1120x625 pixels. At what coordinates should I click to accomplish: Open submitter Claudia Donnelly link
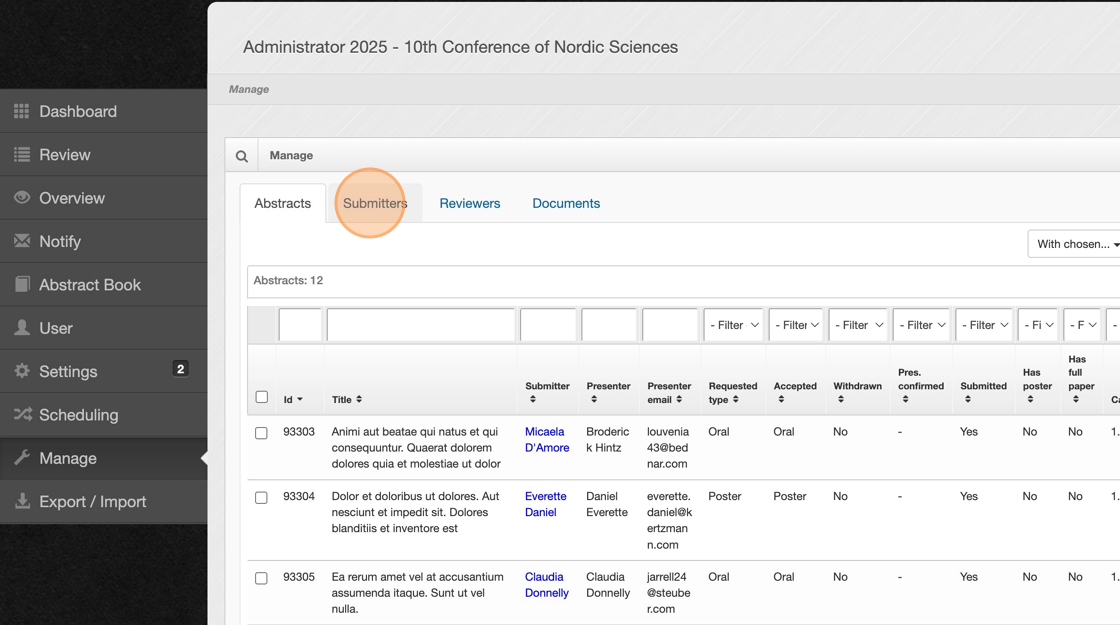pyautogui.click(x=546, y=585)
